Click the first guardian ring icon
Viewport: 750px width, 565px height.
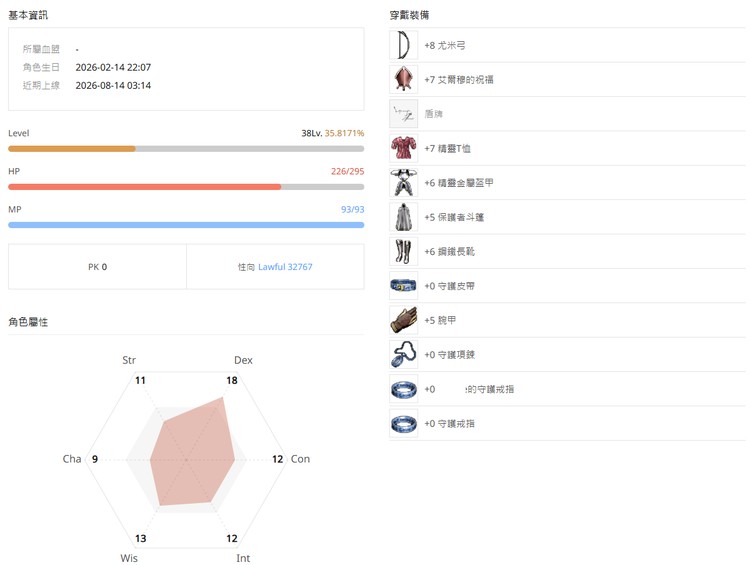(403, 389)
